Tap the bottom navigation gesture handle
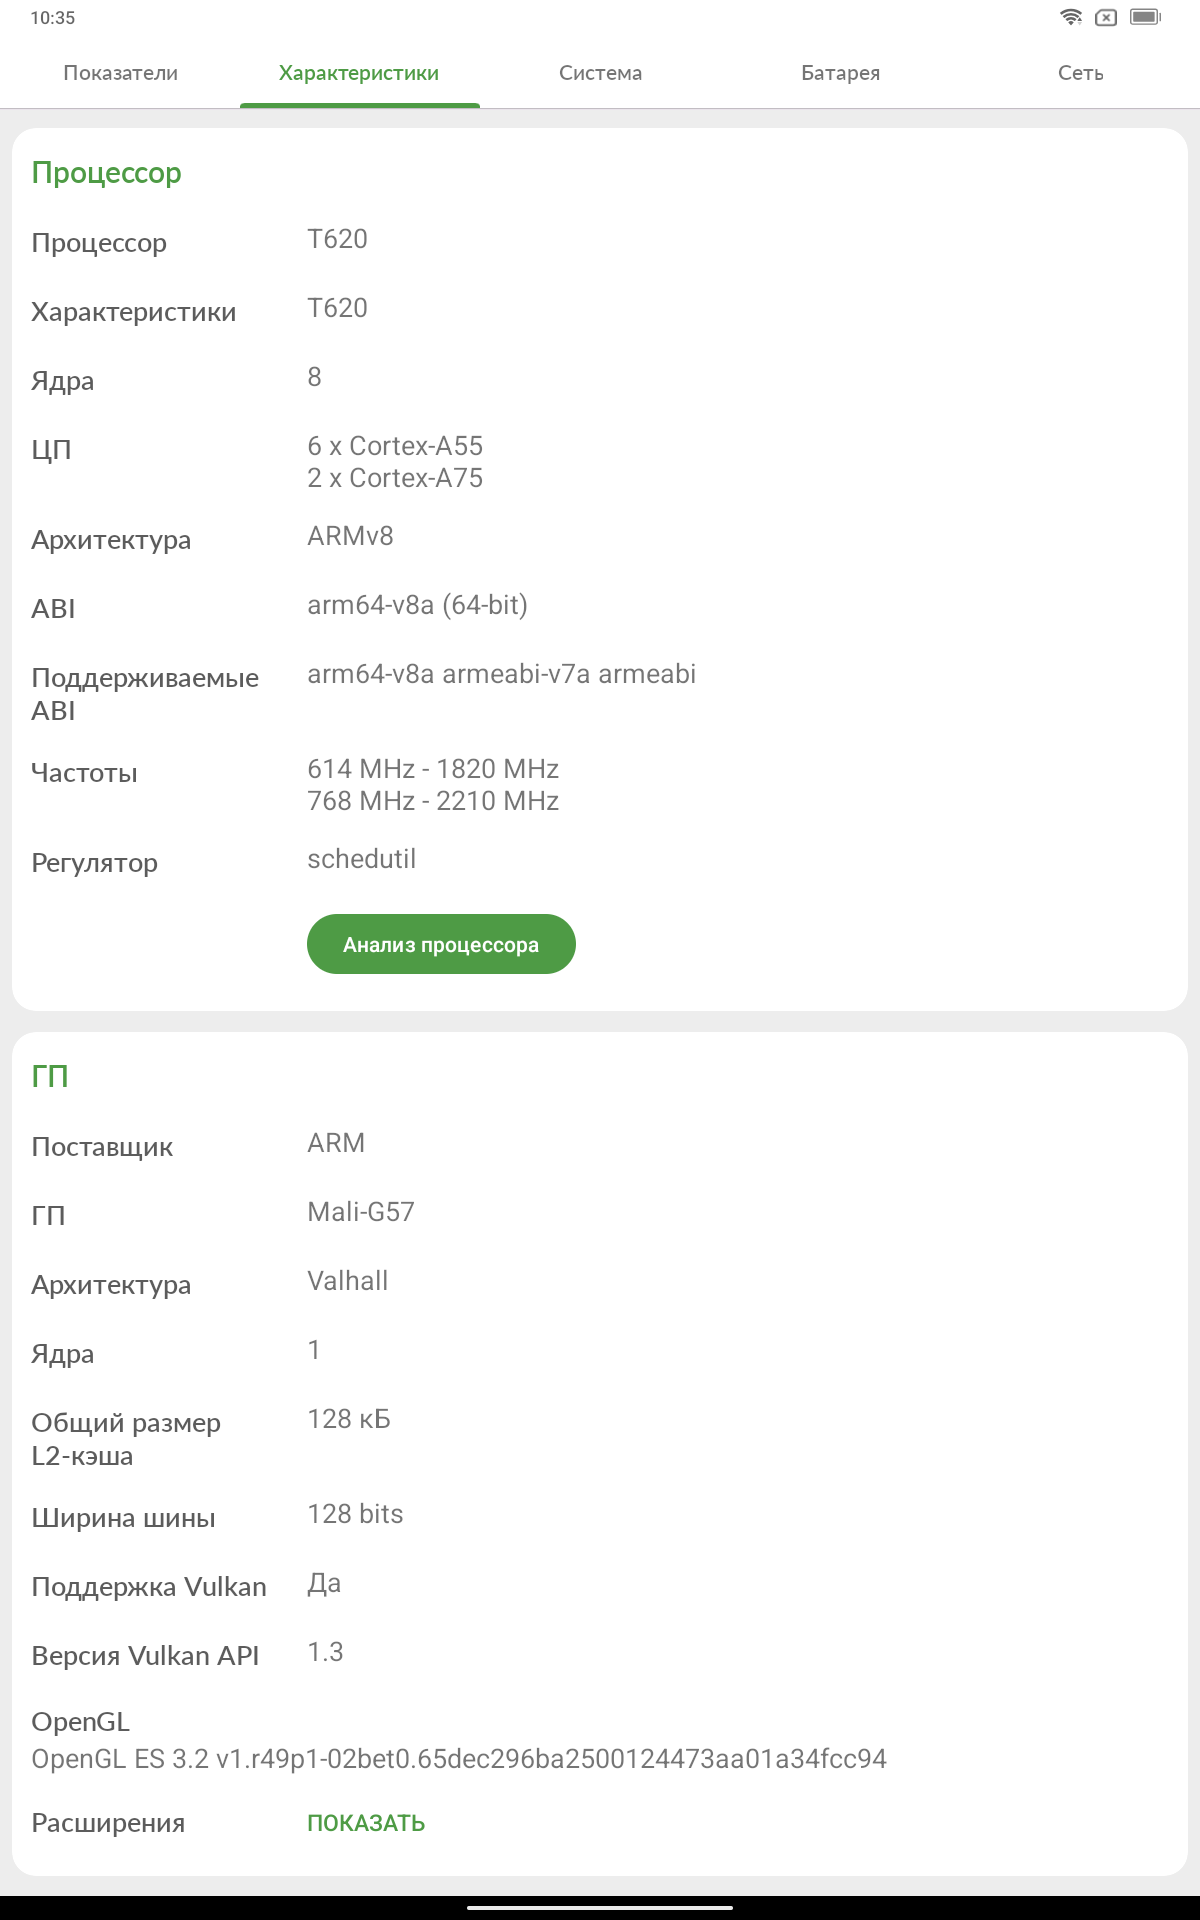The width and height of the screenshot is (1200, 1920). coord(600,1908)
